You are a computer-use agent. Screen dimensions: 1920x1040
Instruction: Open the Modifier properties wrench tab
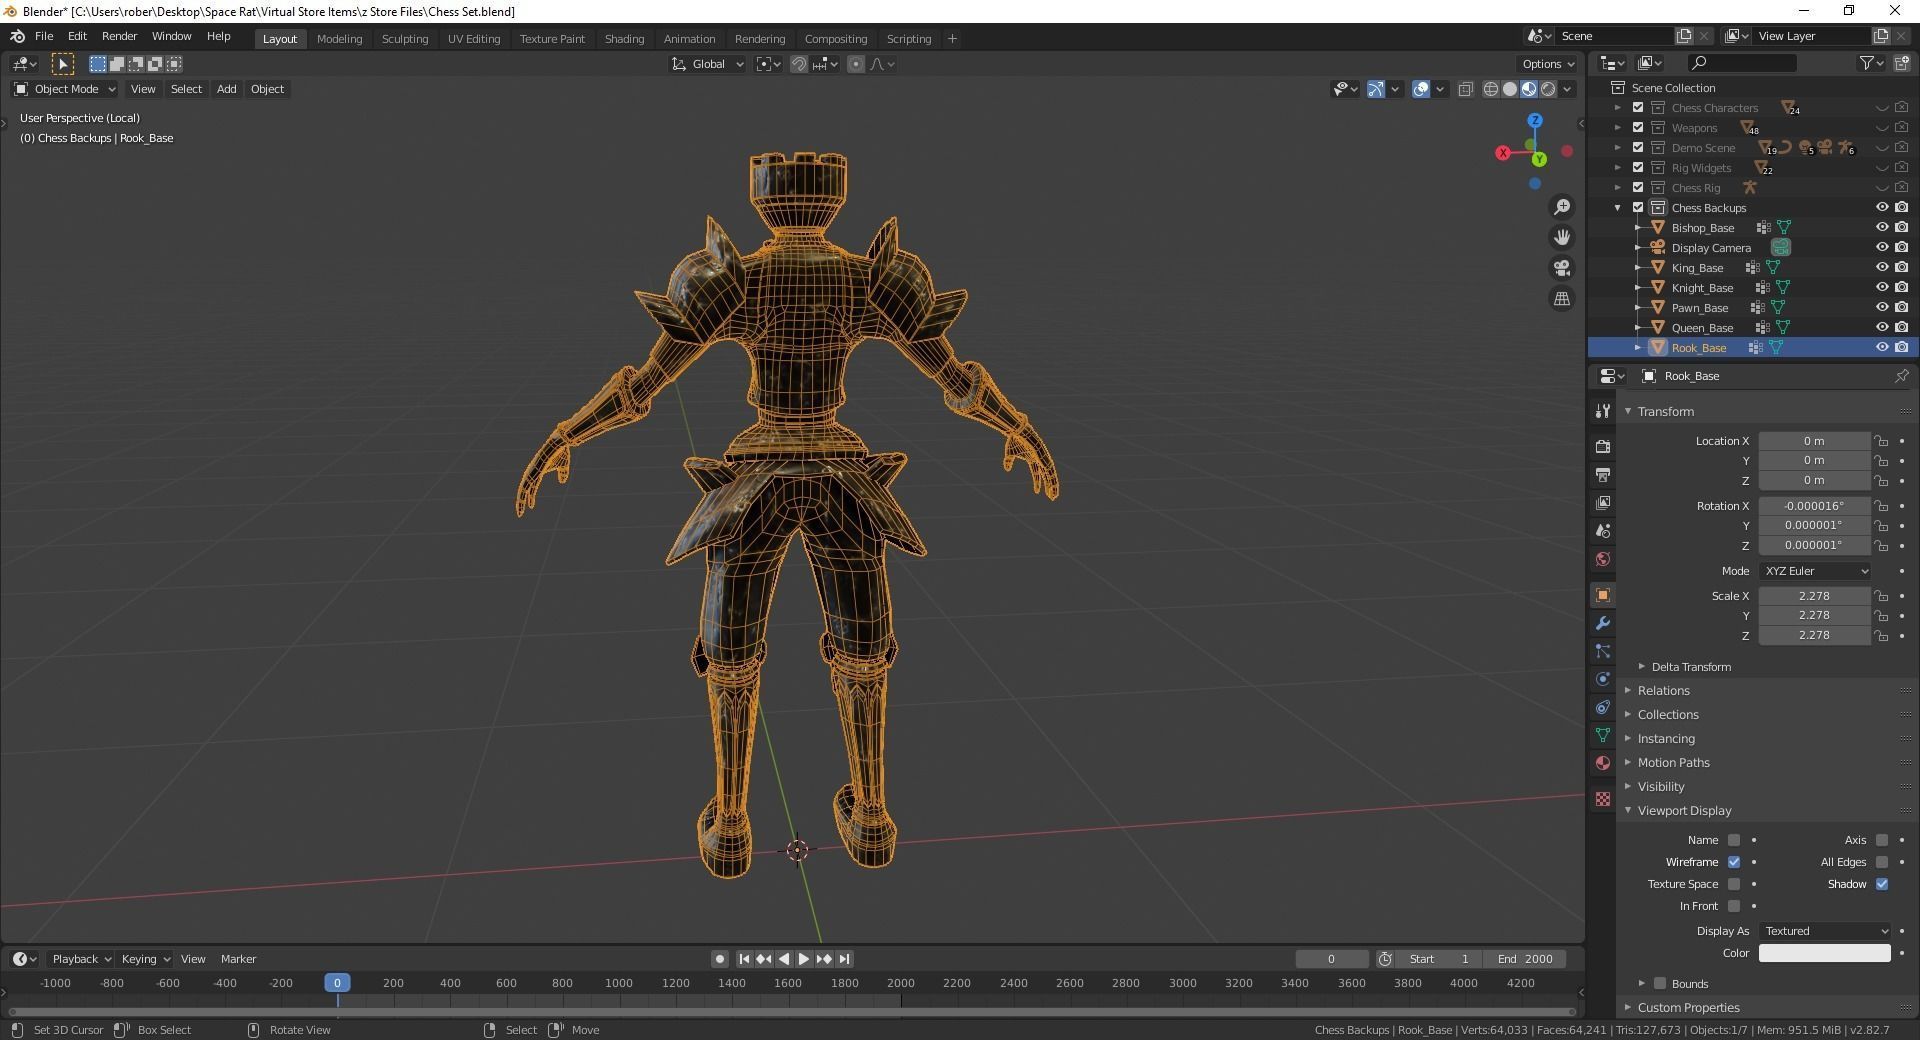pos(1603,623)
